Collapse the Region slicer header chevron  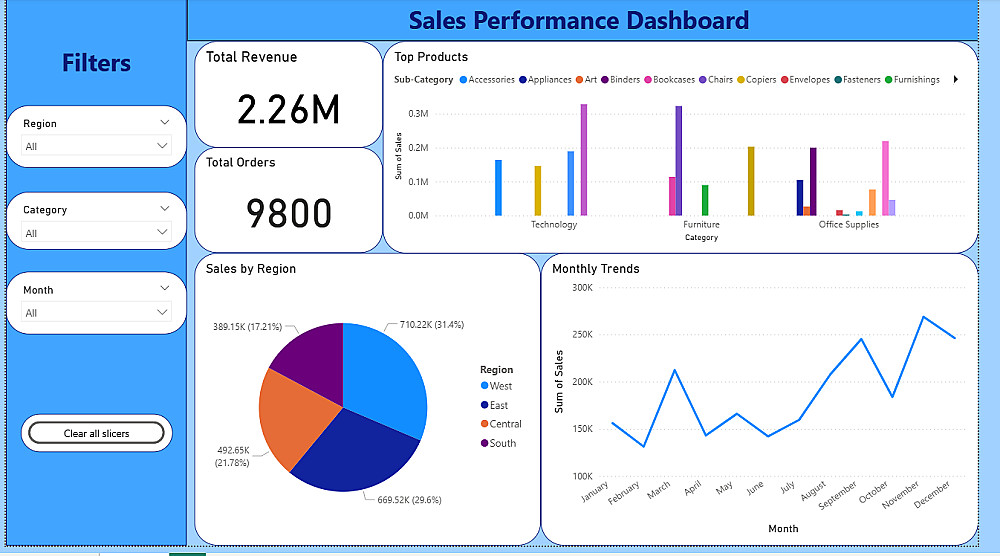click(165, 122)
